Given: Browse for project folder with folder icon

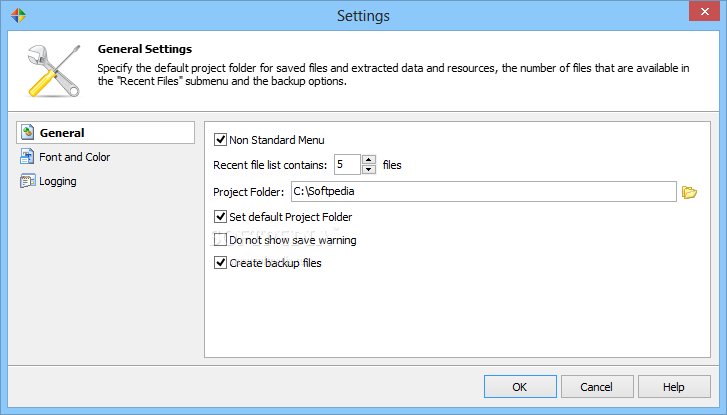Looking at the screenshot, I should [689, 192].
